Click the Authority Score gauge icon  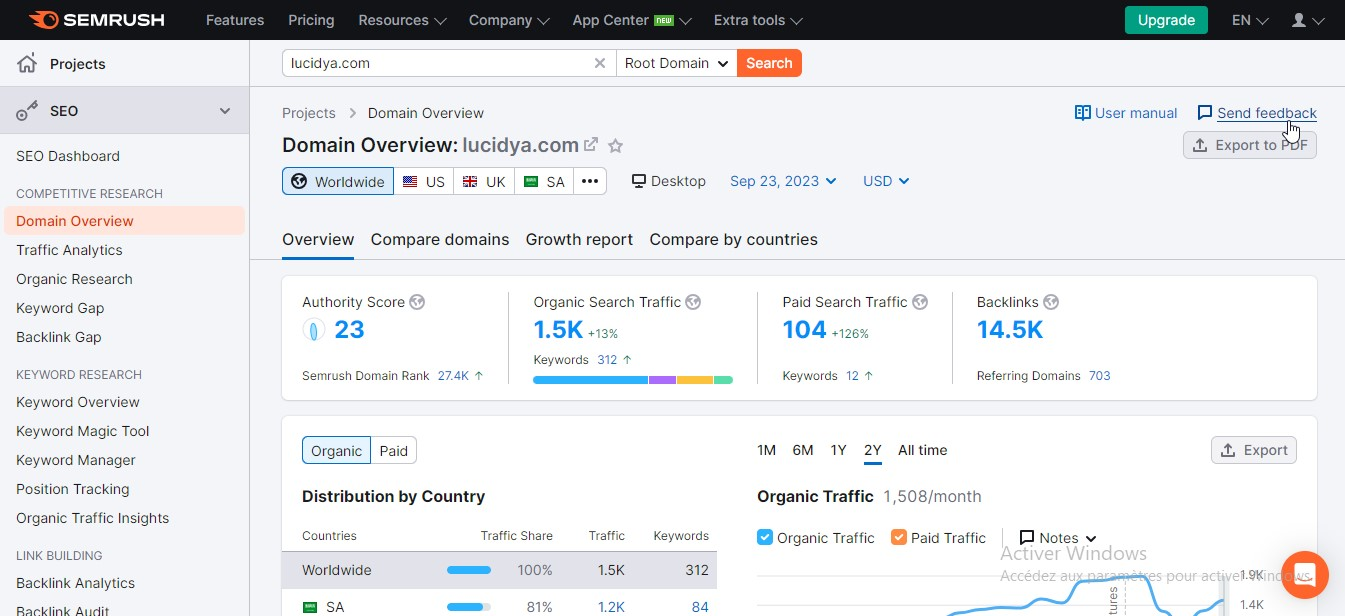(314, 330)
